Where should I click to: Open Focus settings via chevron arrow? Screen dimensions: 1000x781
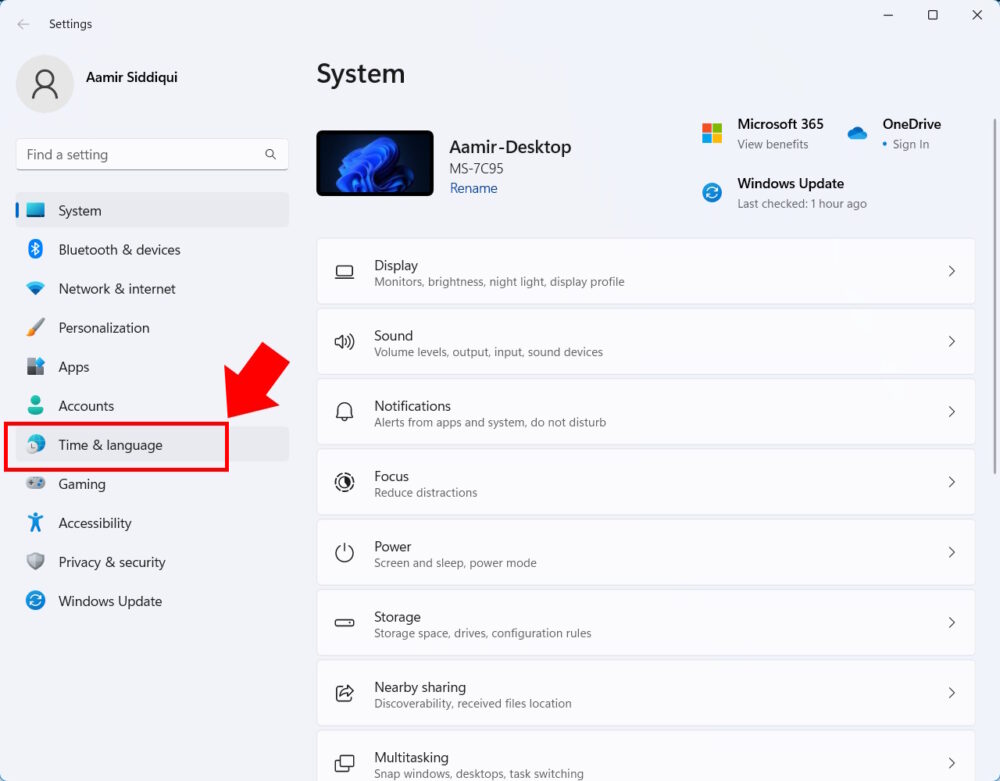click(952, 482)
